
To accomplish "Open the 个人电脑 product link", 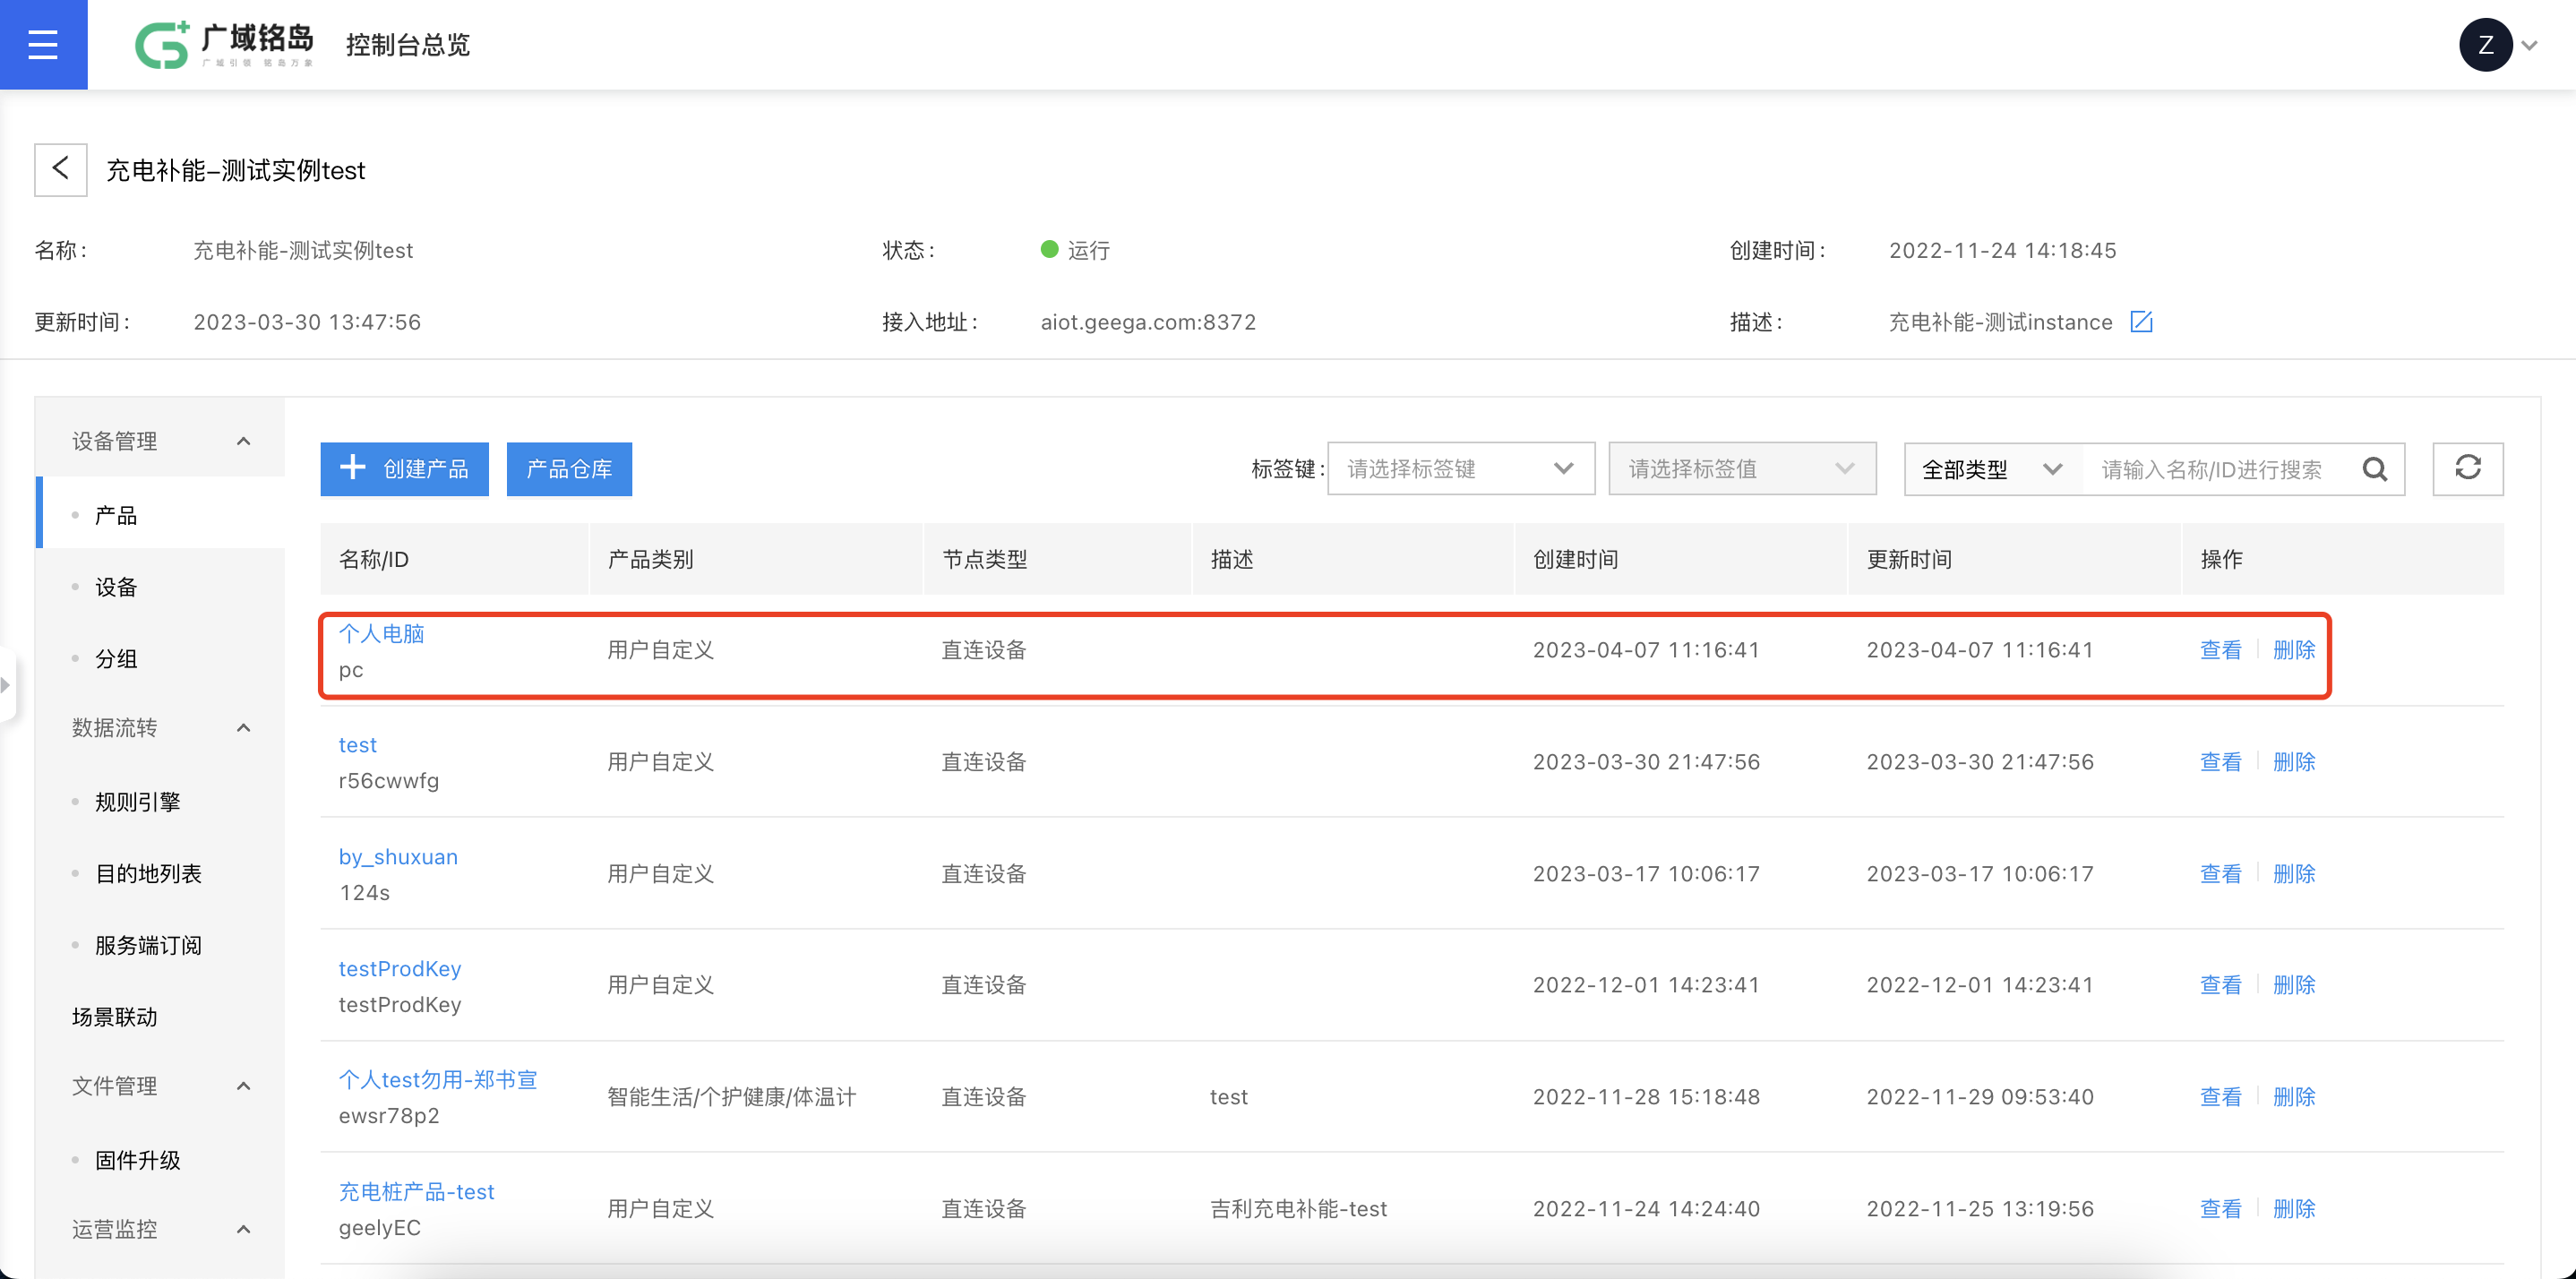I will coord(381,633).
